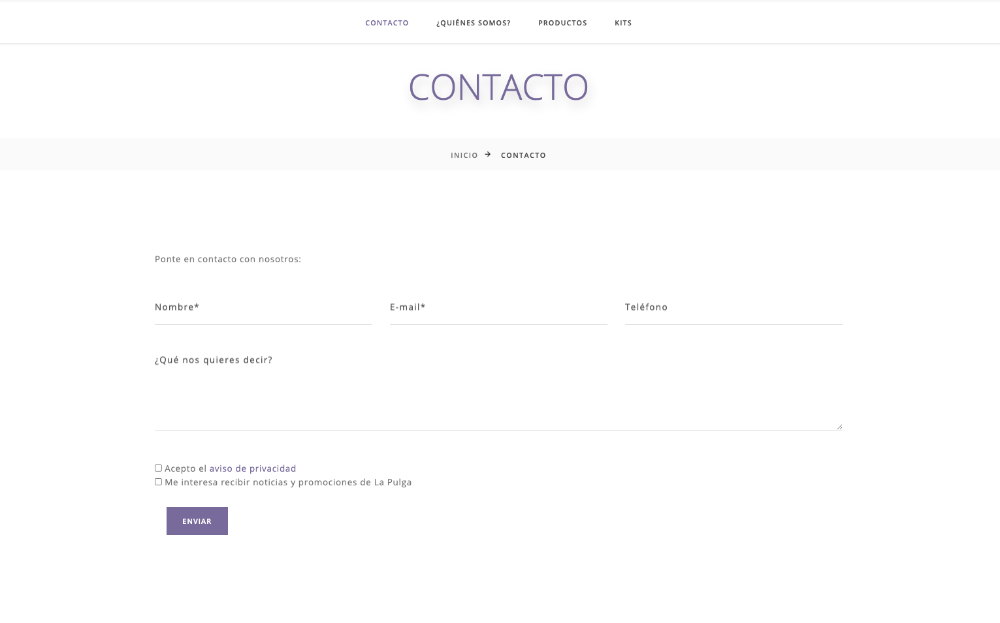The height and width of the screenshot is (623, 1000).
Task: Open the CONTACTO item in top navigation
Action: pos(387,23)
